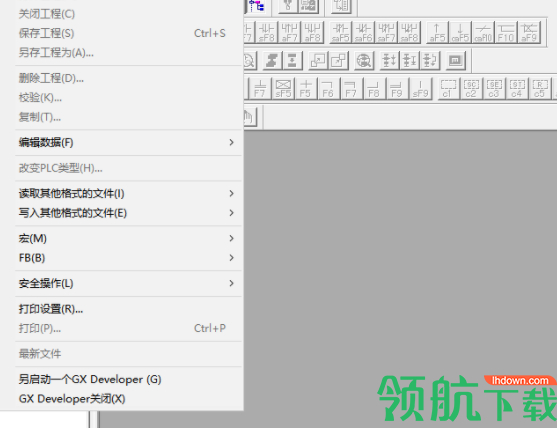Expand the FB(B) submenu
Viewport: 557px width, 428px height.
click(x=128, y=258)
